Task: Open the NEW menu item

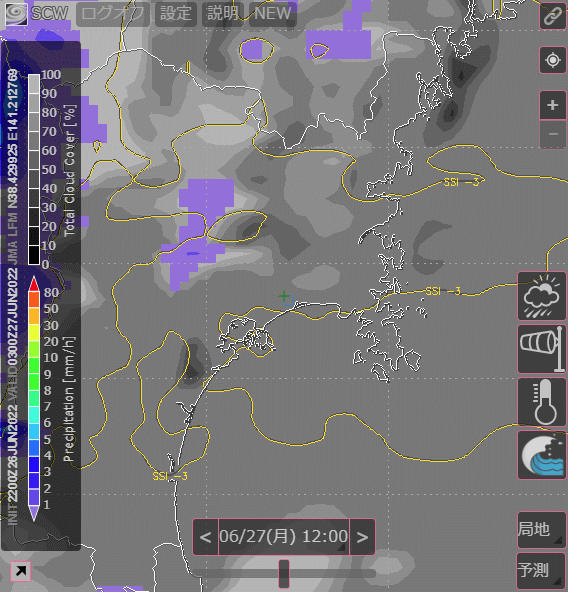Action: (x=273, y=14)
